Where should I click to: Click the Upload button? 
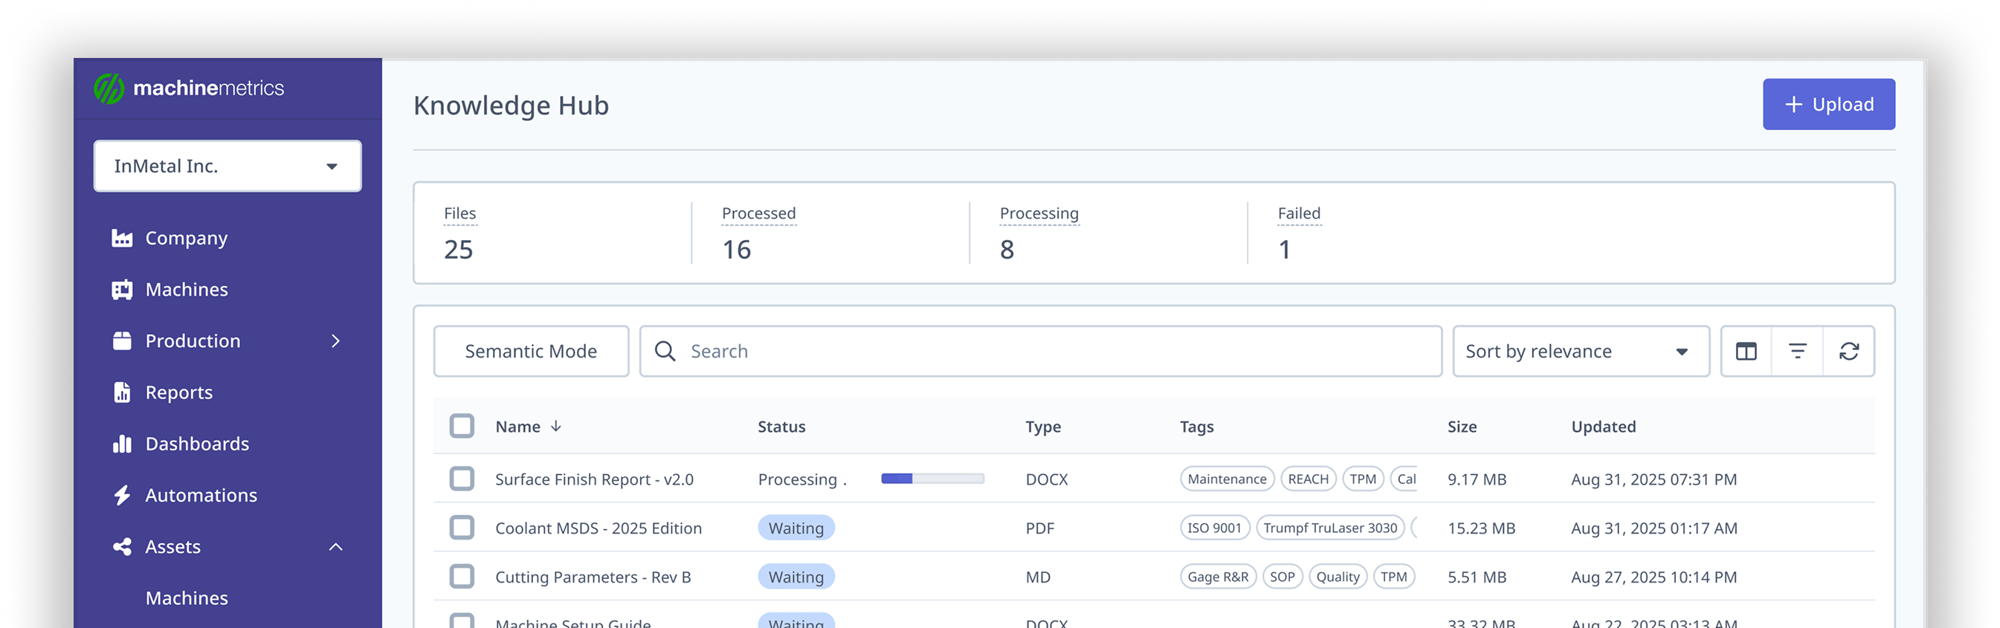tap(1828, 104)
